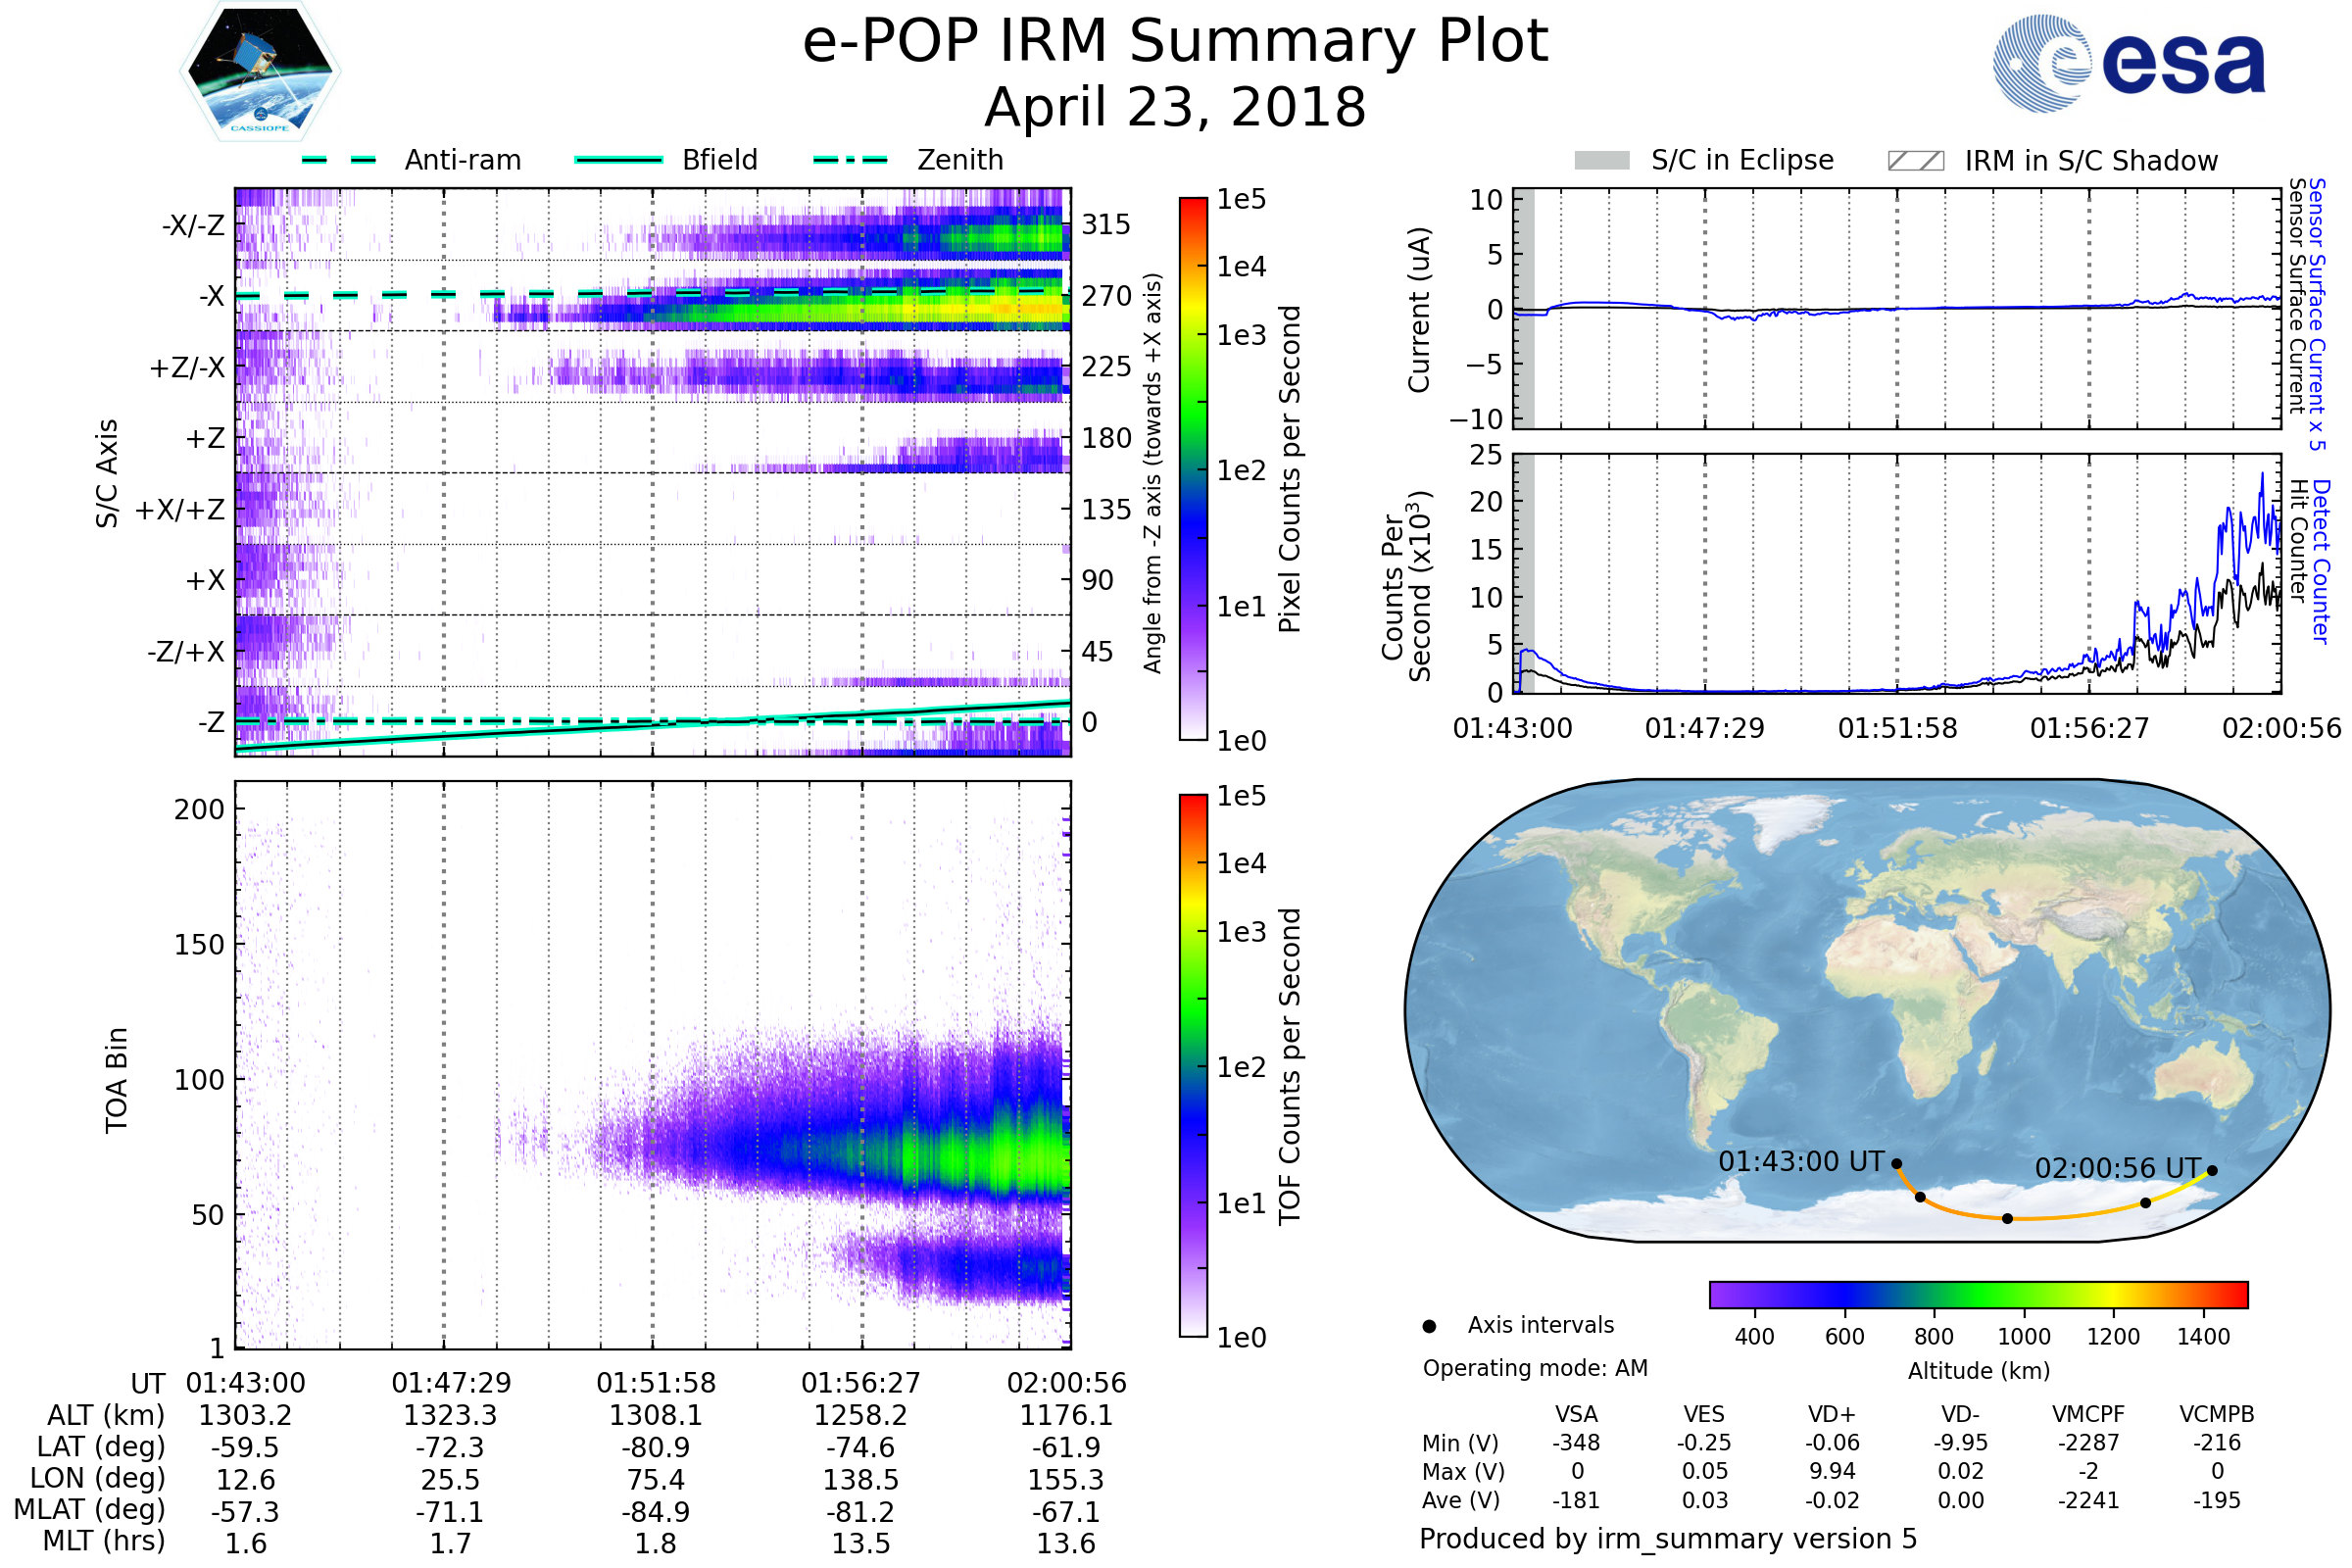This screenshot has width=2352, height=1568.
Task: Click the 01:43:00 UT orbit start label
Action: click(1800, 1161)
